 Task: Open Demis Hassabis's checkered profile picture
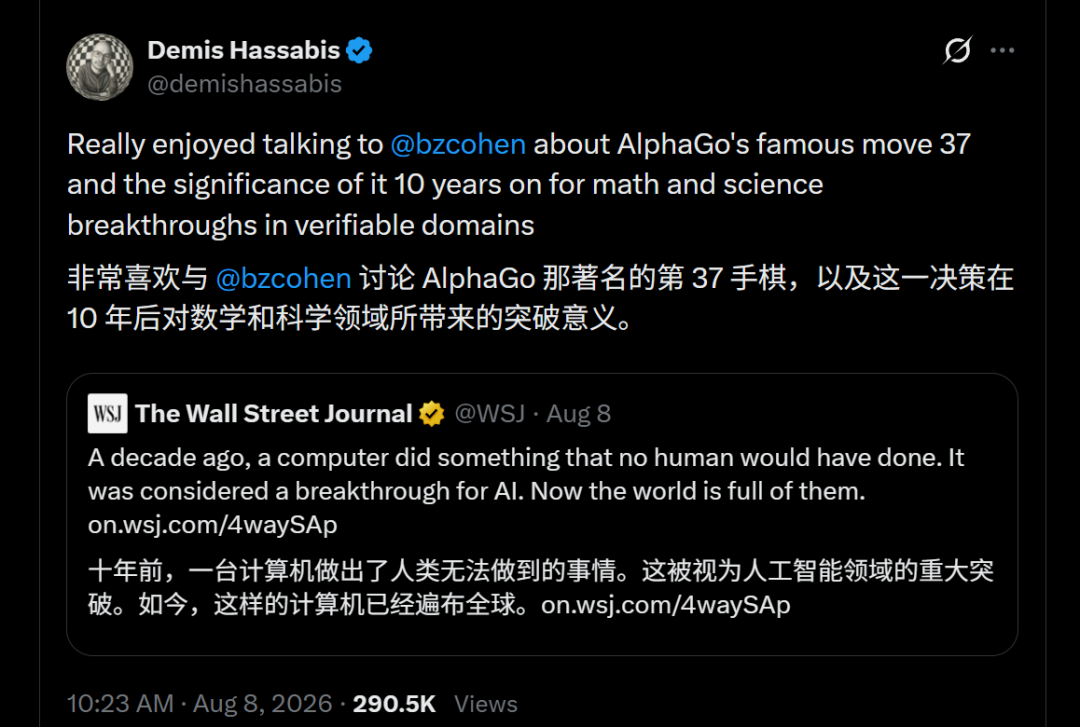click(x=100, y=67)
